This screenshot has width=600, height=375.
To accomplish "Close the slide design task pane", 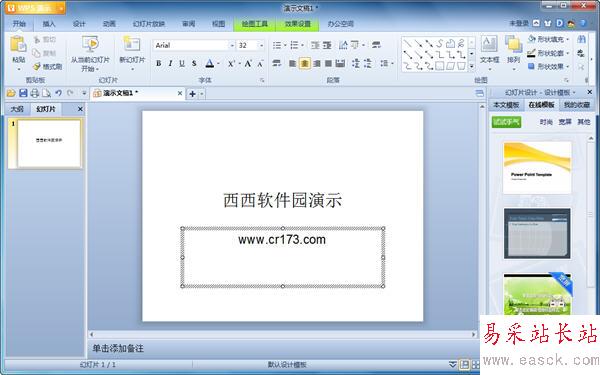I will click(x=590, y=92).
